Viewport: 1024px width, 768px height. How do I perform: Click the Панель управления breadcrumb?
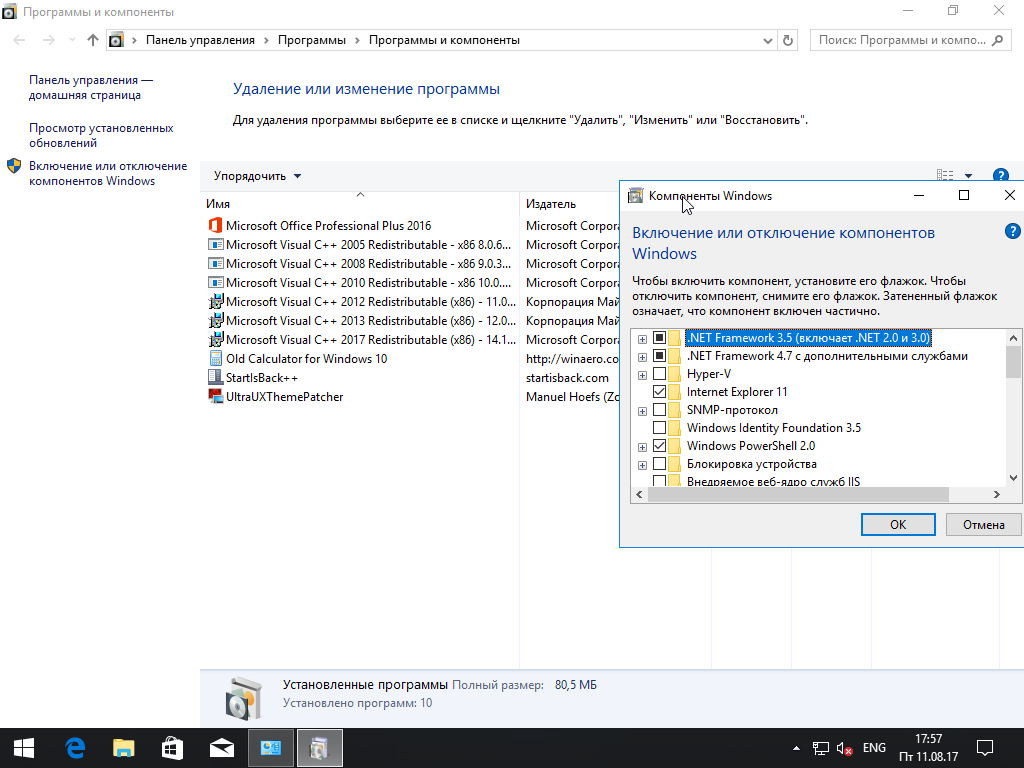(200, 40)
